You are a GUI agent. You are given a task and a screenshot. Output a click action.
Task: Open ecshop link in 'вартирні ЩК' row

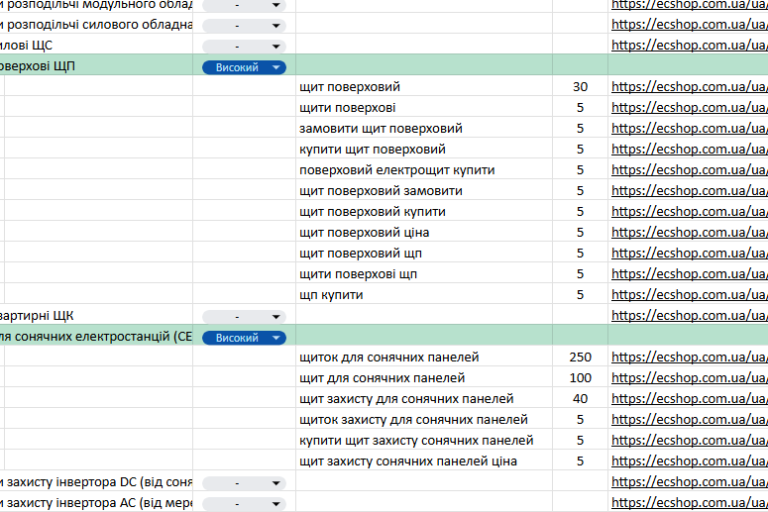click(x=689, y=316)
